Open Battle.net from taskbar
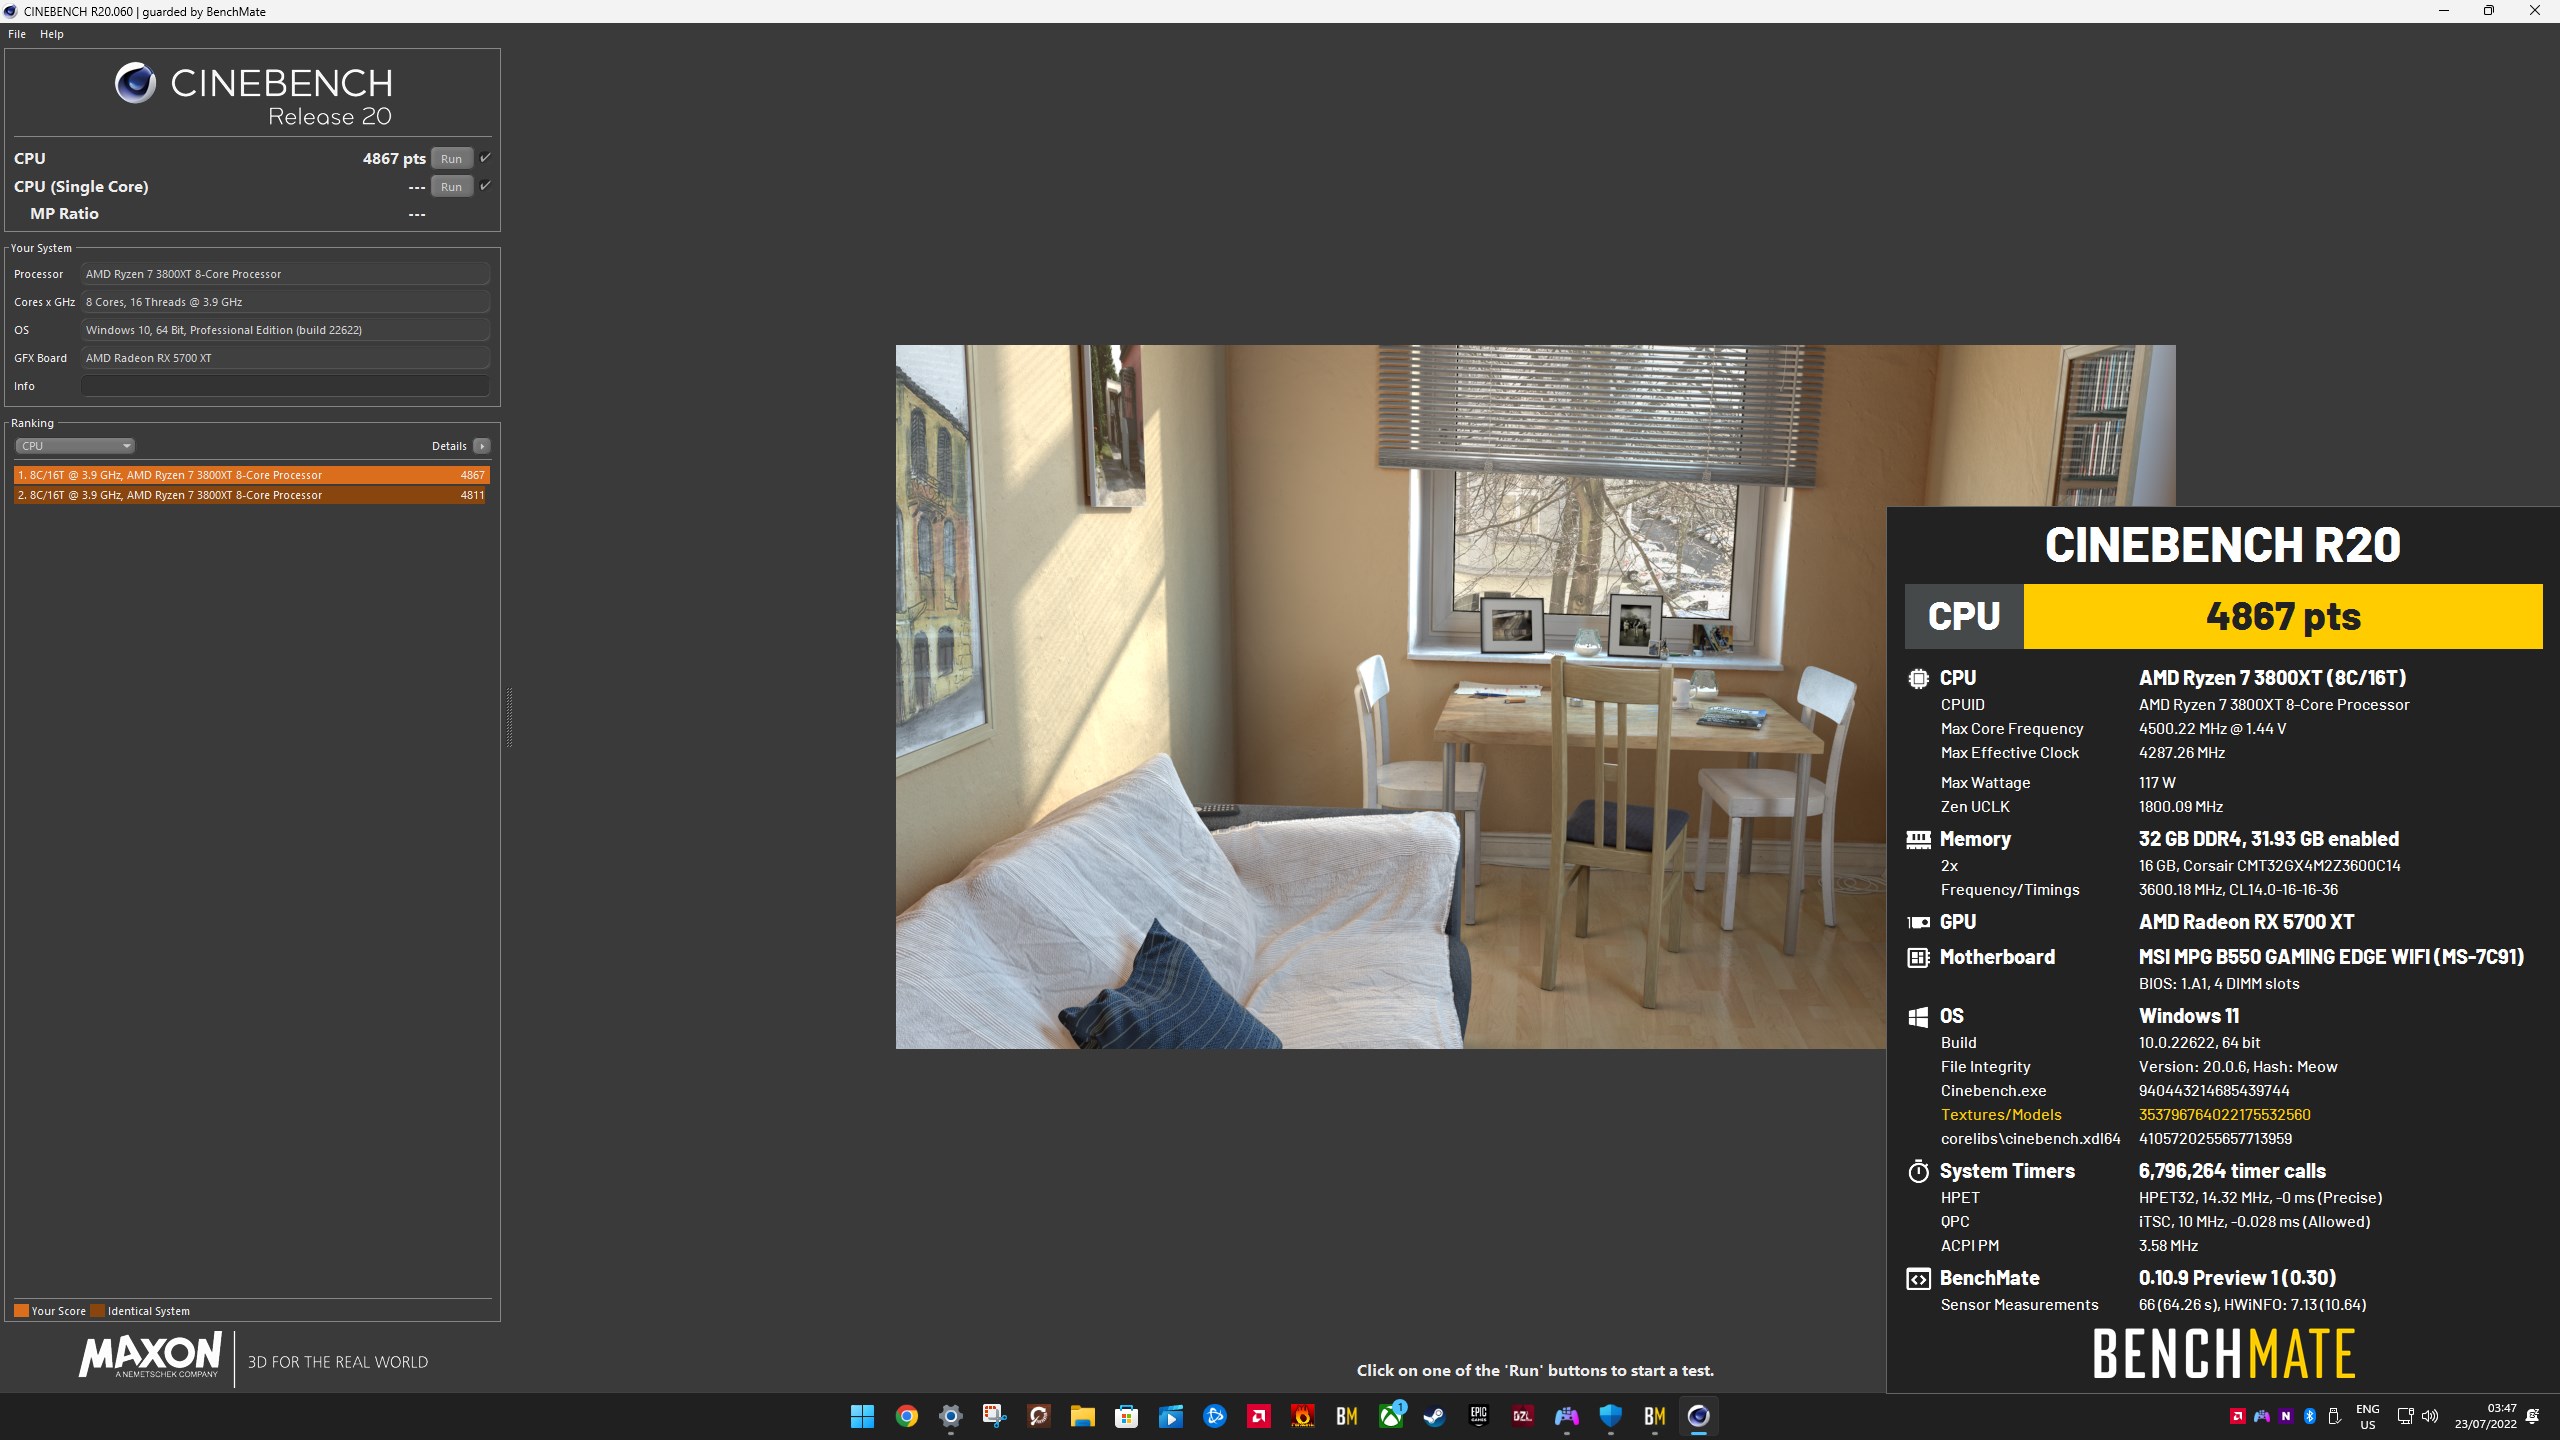The height and width of the screenshot is (1440, 2560). 1214,1416
